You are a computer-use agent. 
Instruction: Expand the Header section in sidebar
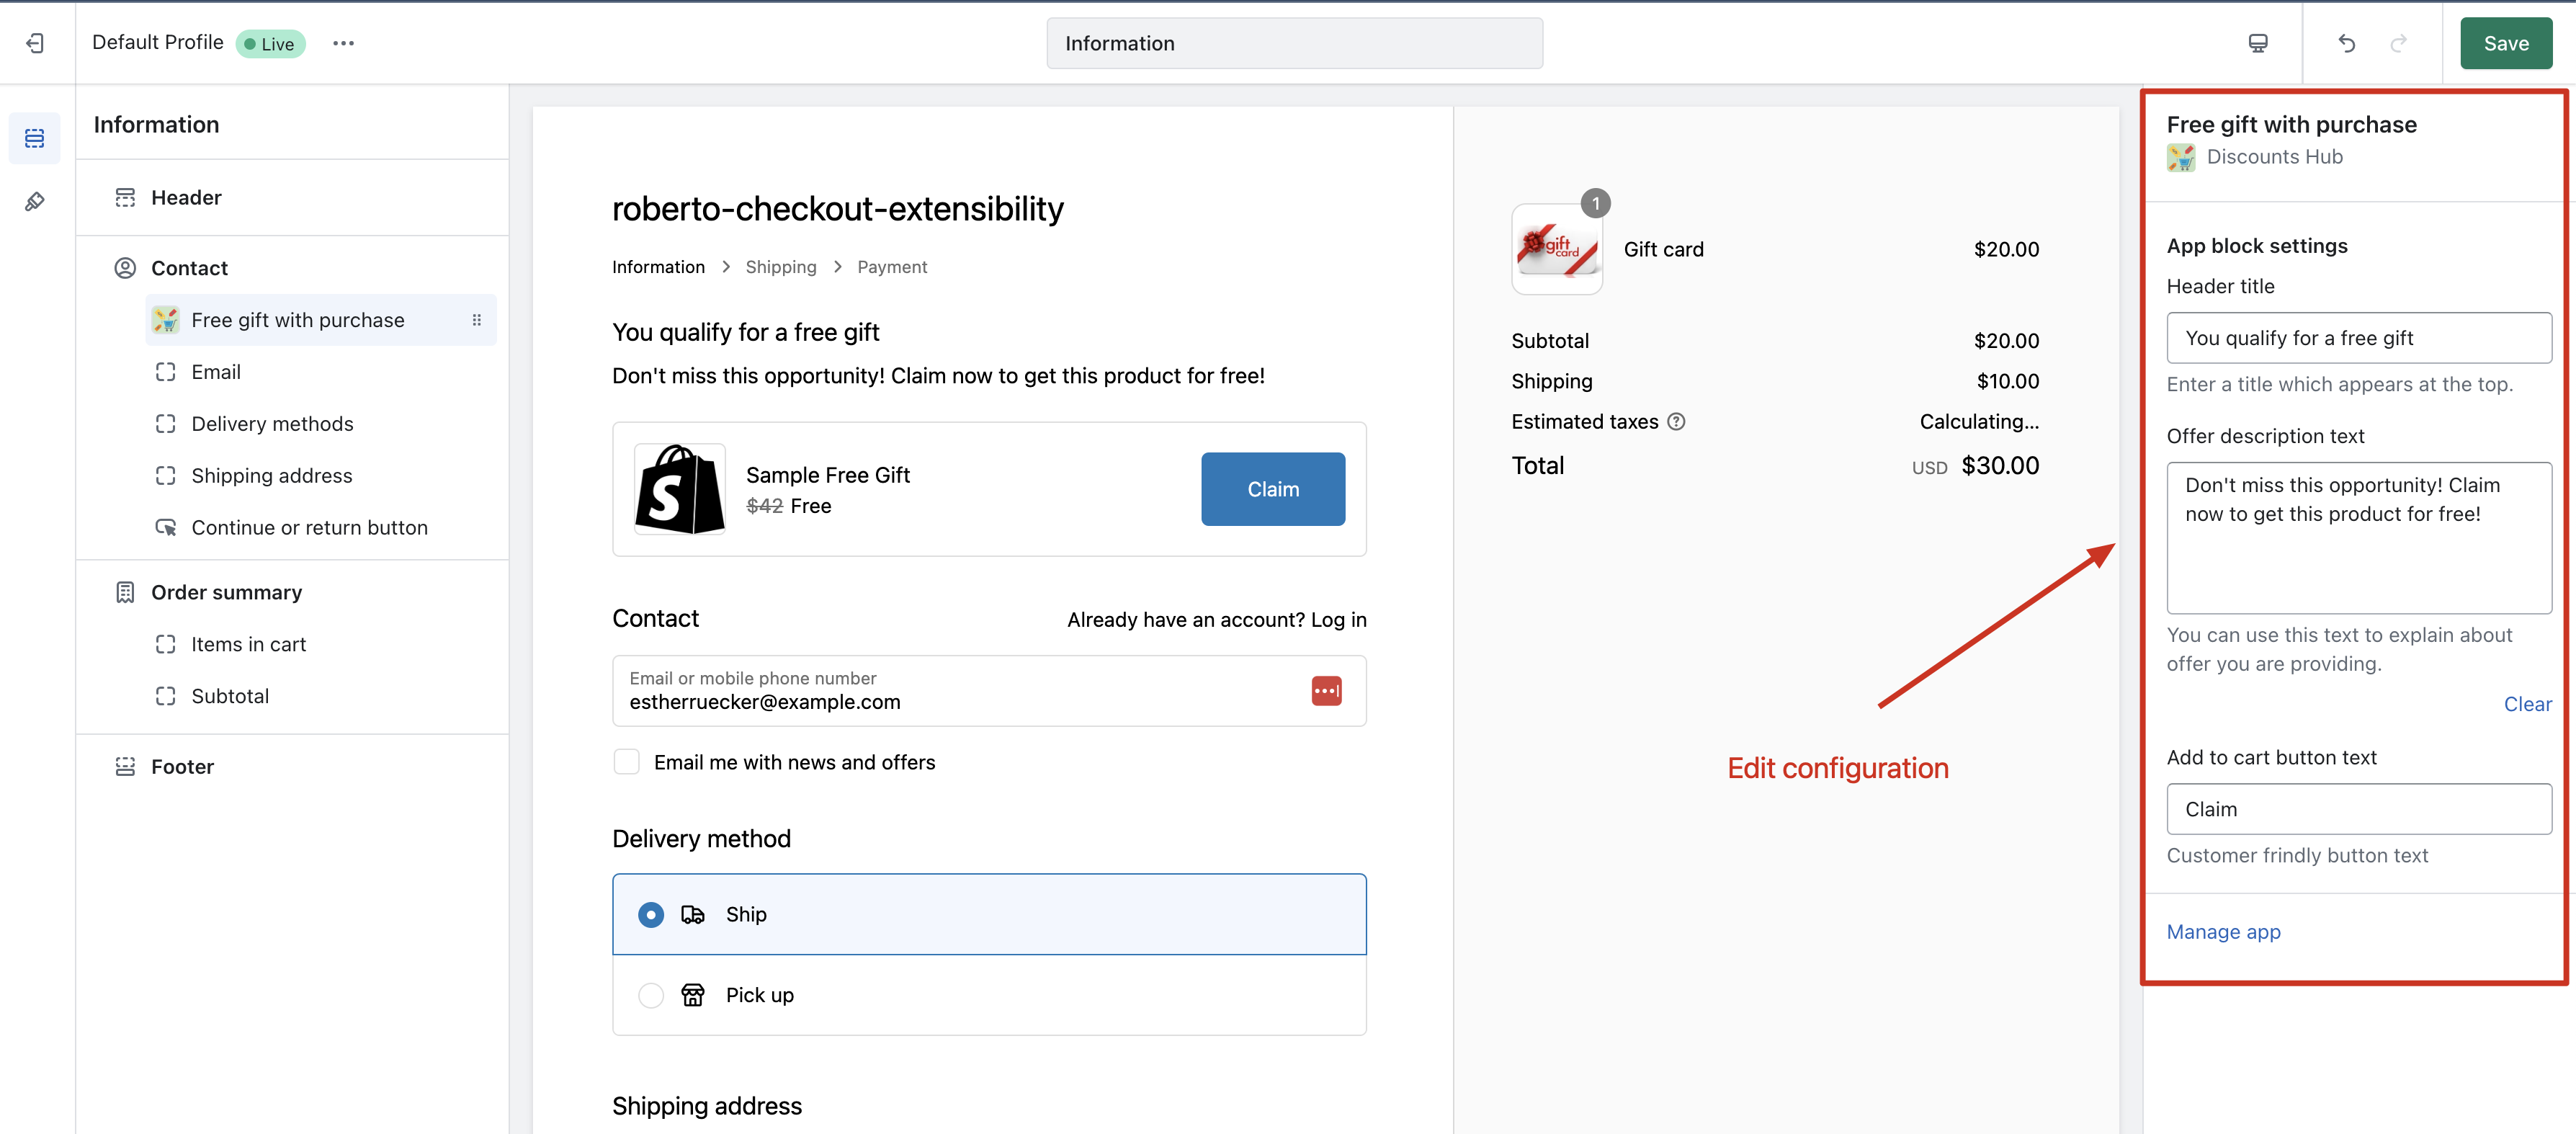[x=186, y=198]
